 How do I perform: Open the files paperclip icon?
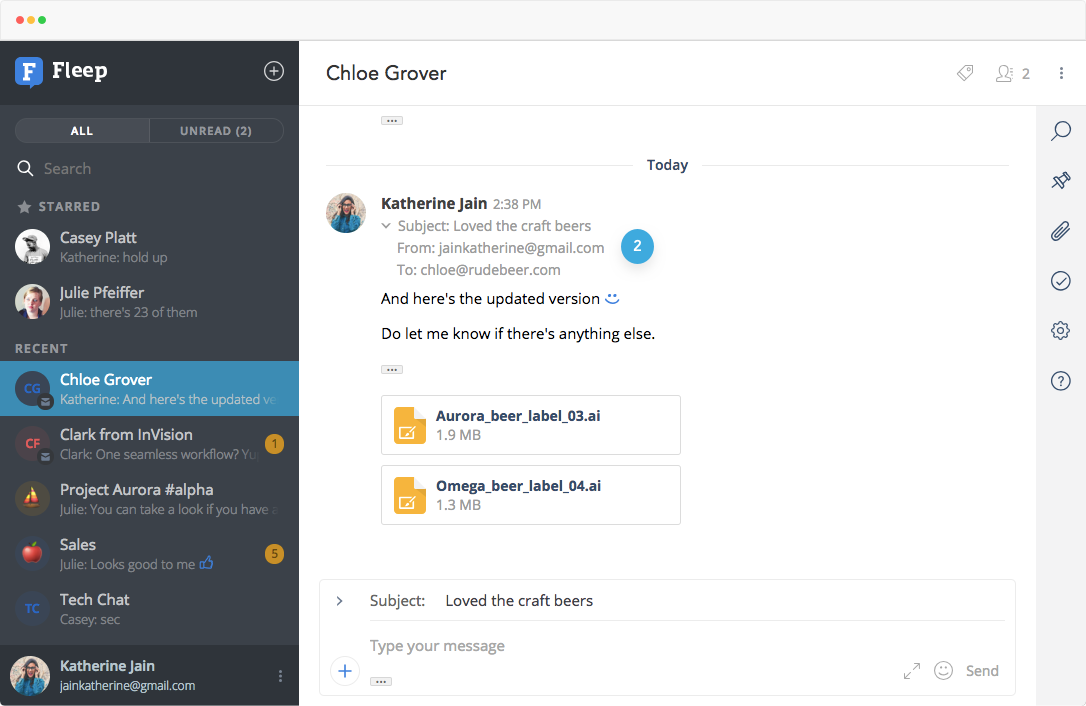pos(1060,231)
